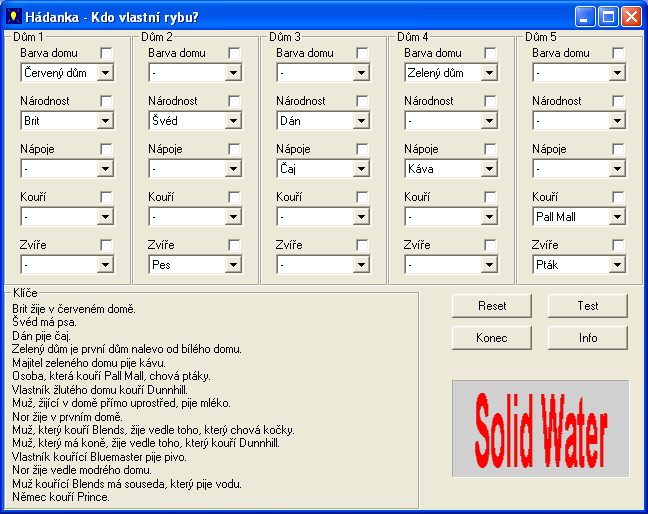Click the Konec button to quit

coord(491,337)
